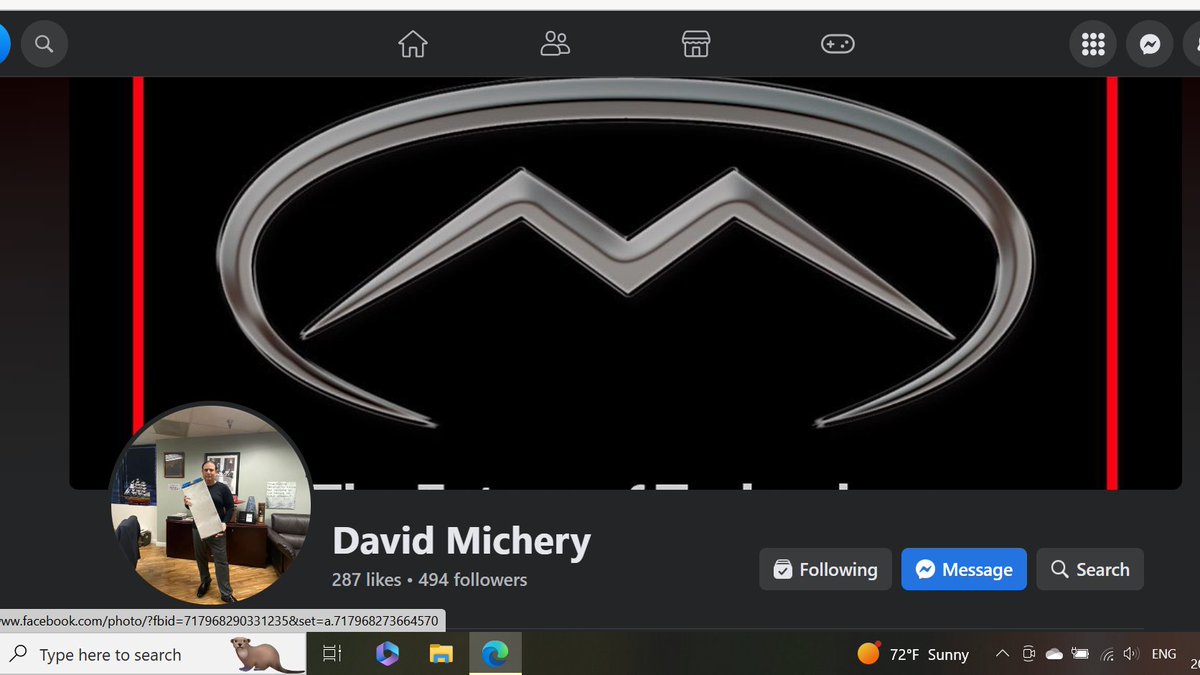Click the profile Search button
Screen dimensions: 1200x675
(1090, 569)
